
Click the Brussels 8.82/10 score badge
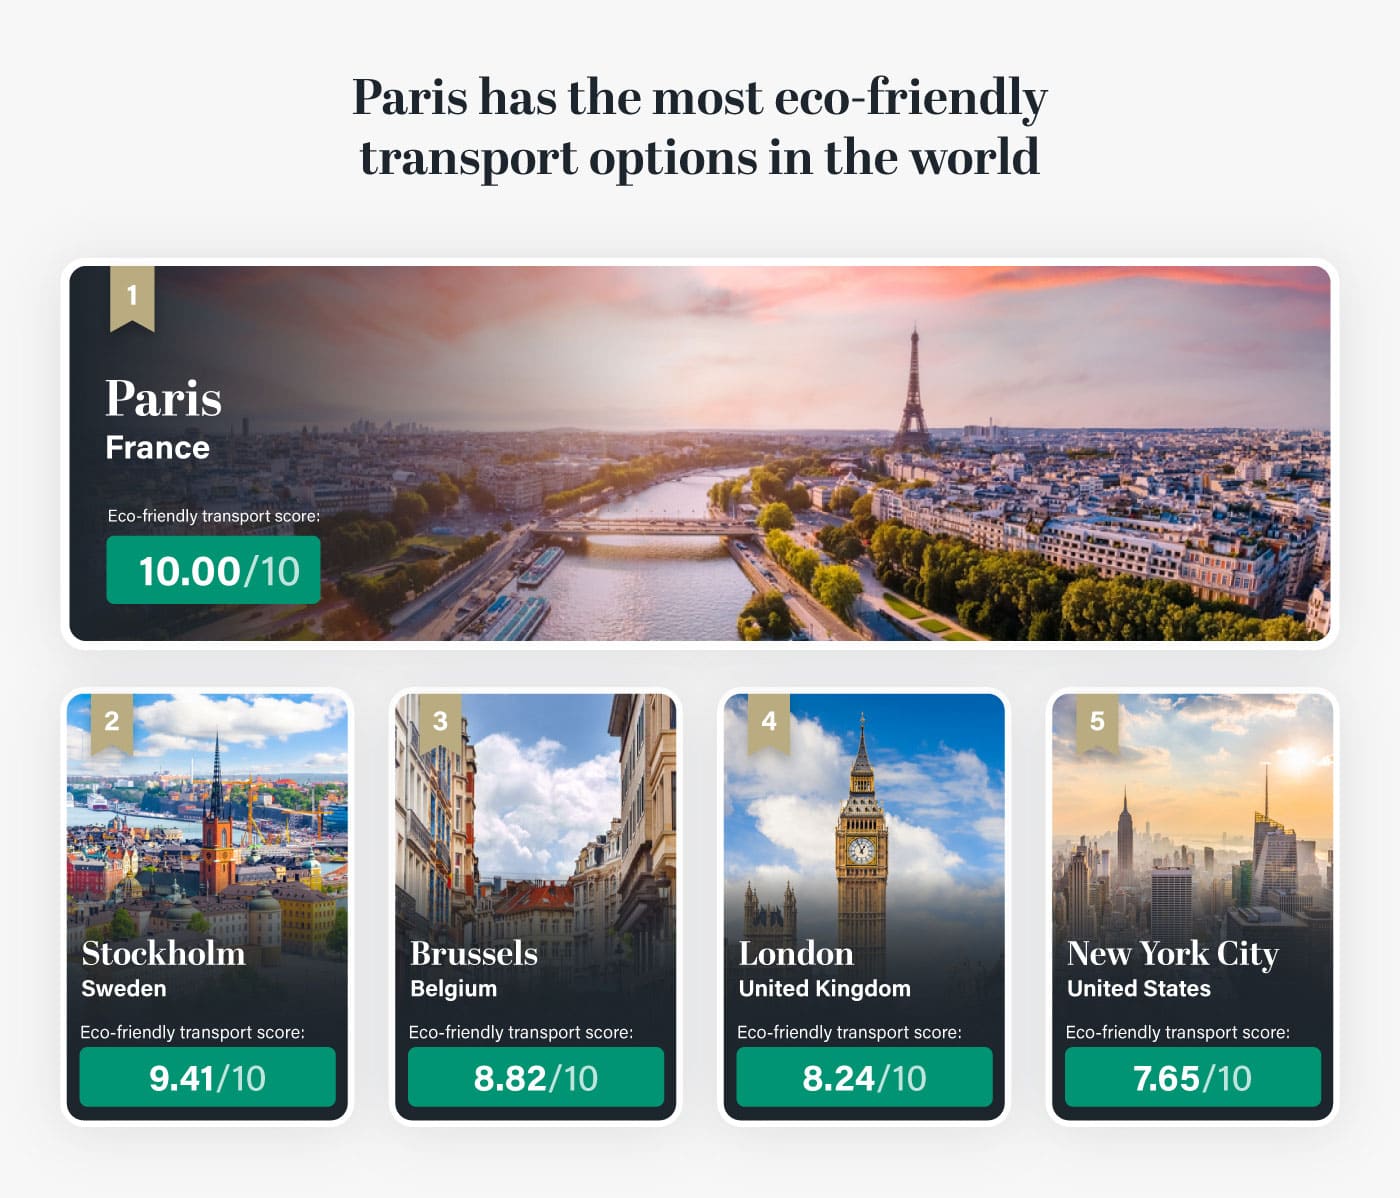tap(536, 1077)
